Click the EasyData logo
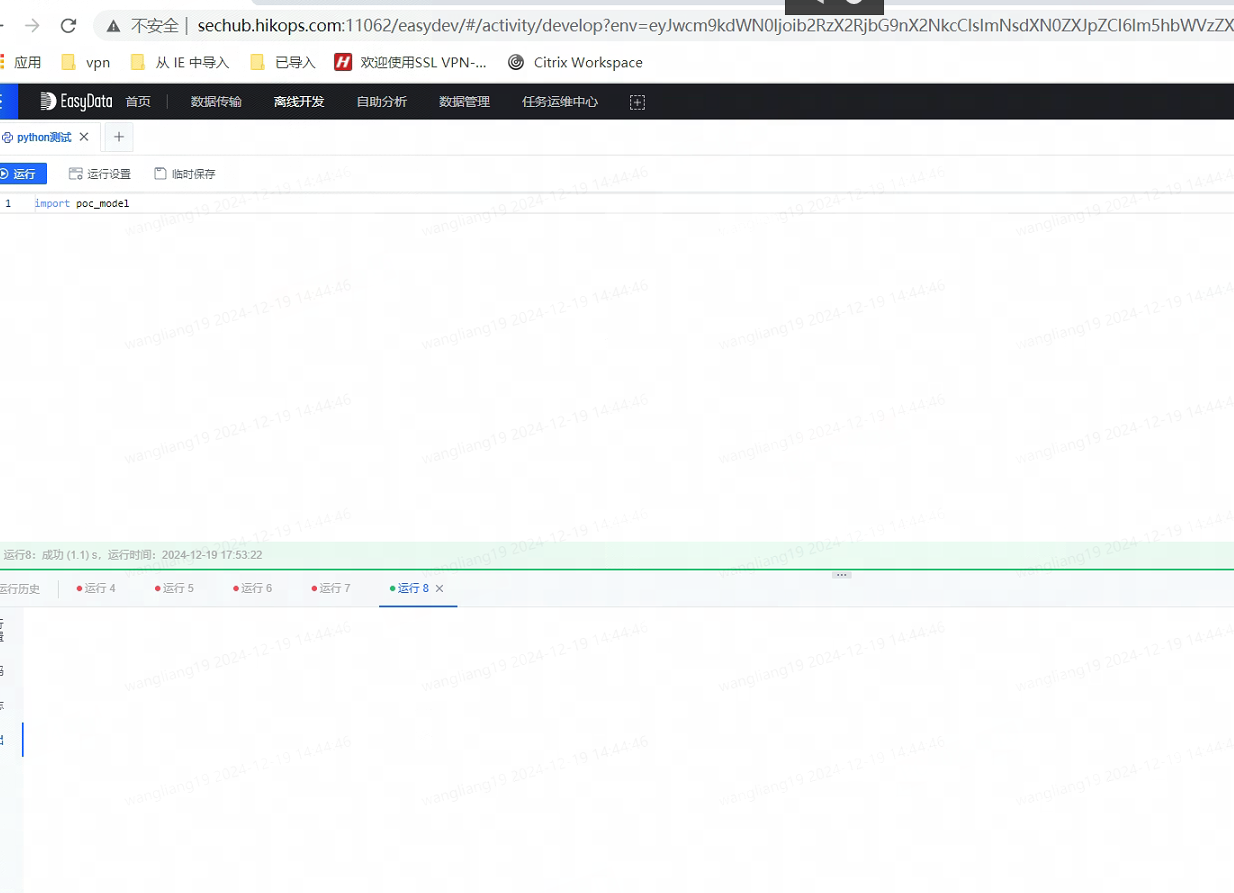 click(76, 101)
